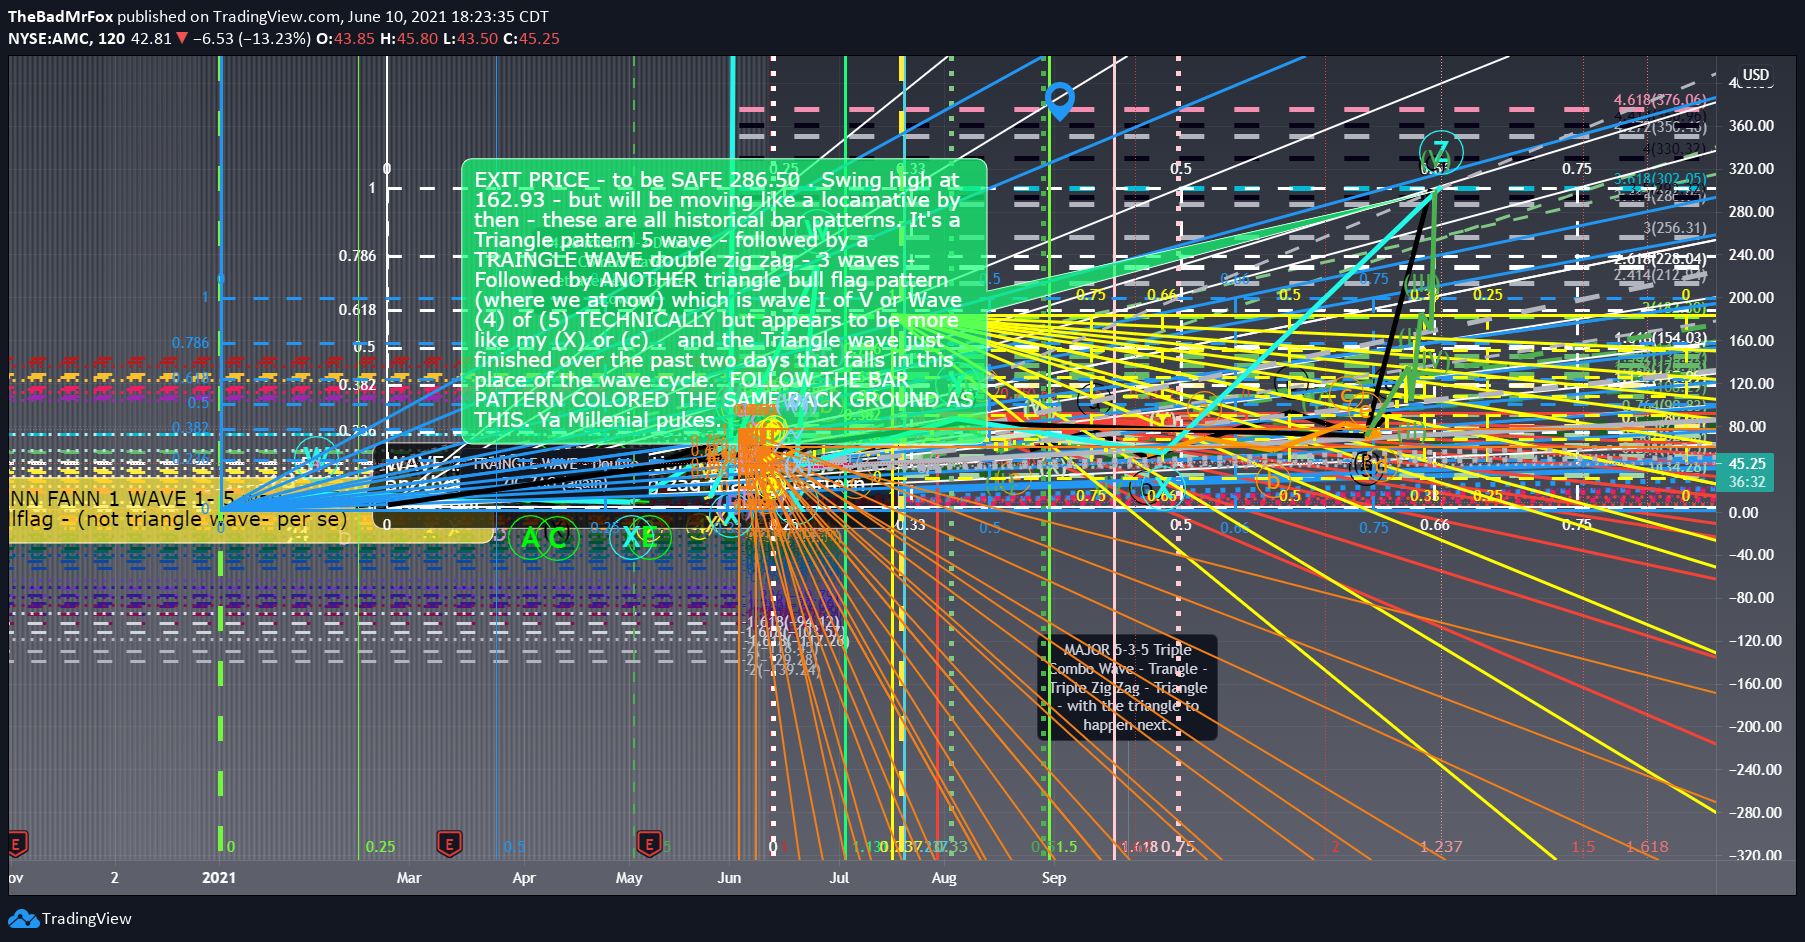Click the Sep label on time axis
The width and height of the screenshot is (1805, 942).
coord(1054,877)
